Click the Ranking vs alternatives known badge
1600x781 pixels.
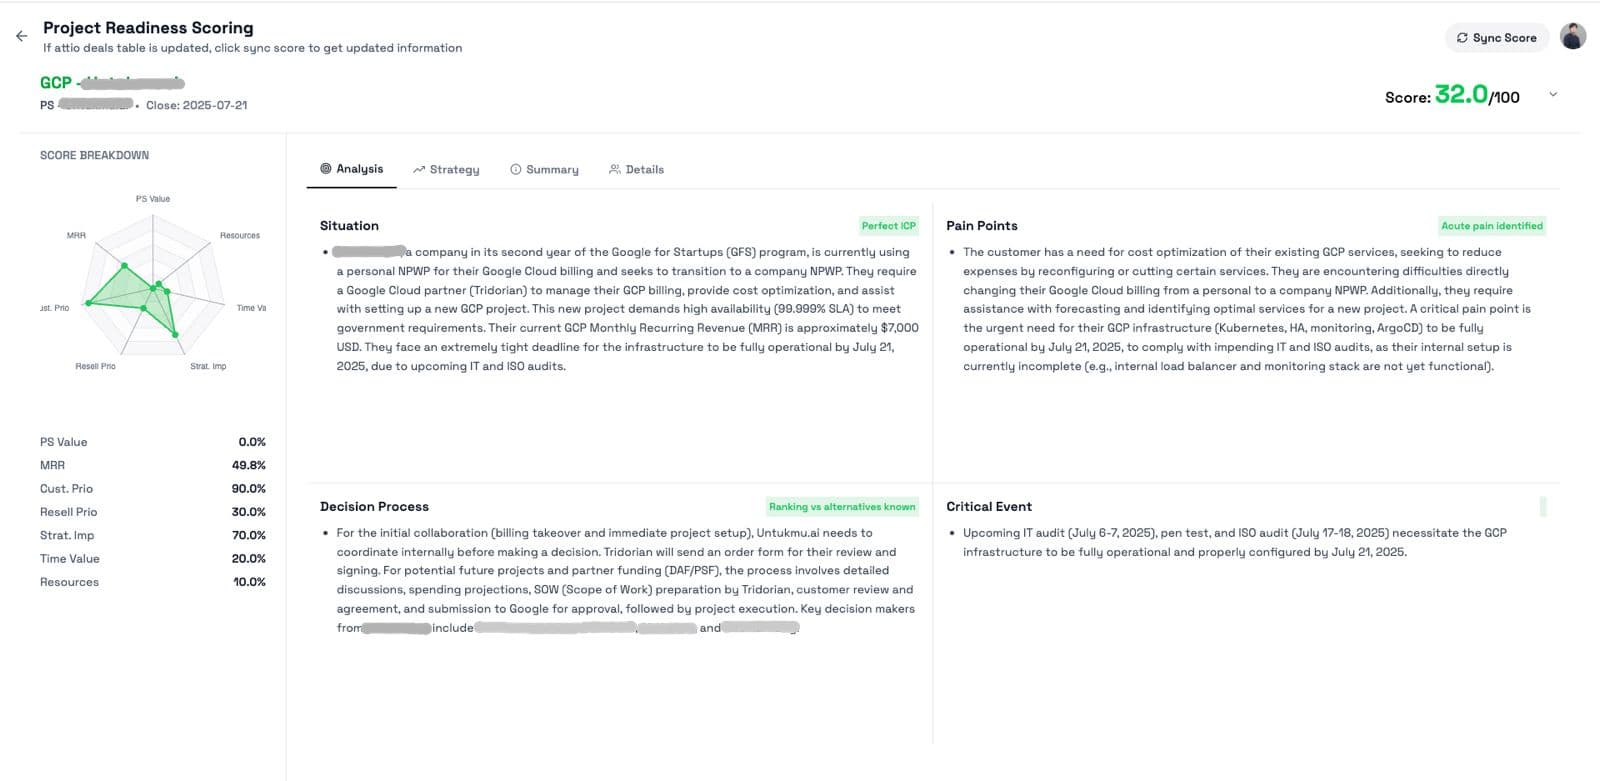pyautogui.click(x=841, y=507)
